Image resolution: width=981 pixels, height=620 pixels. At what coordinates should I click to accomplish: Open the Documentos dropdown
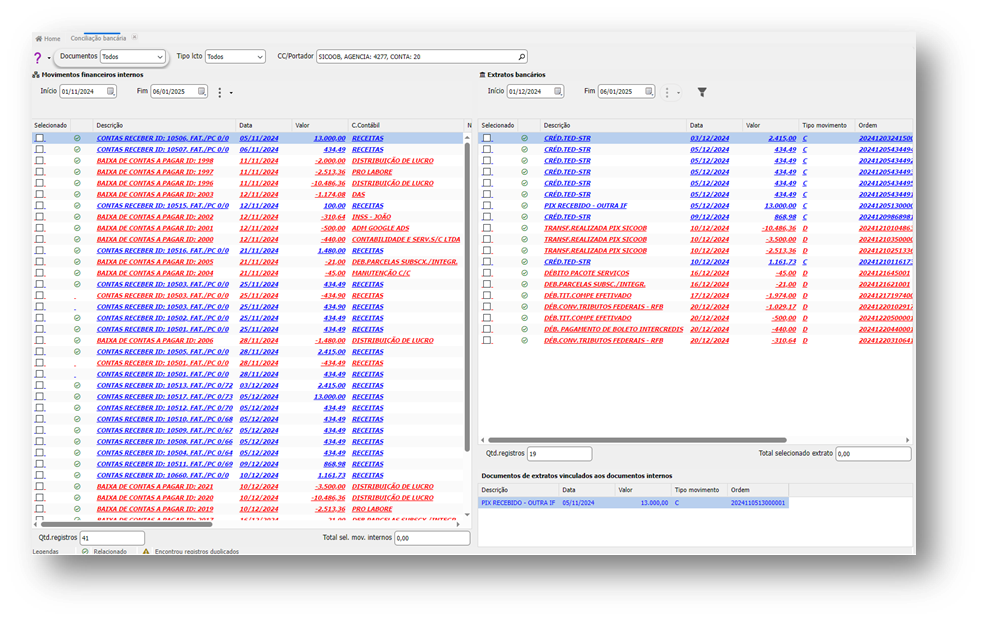(133, 57)
